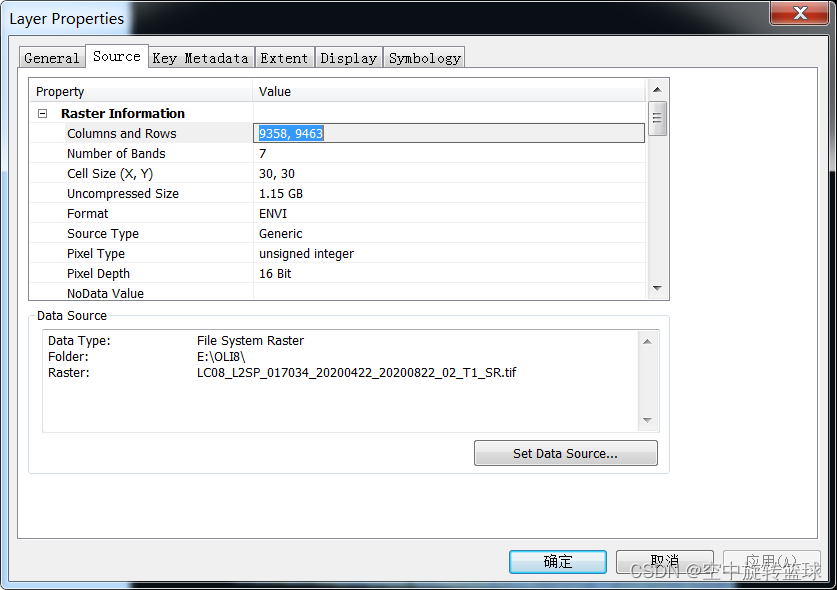The height and width of the screenshot is (590, 837).
Task: Click Data Source box scroll down arrow
Action: [648, 420]
